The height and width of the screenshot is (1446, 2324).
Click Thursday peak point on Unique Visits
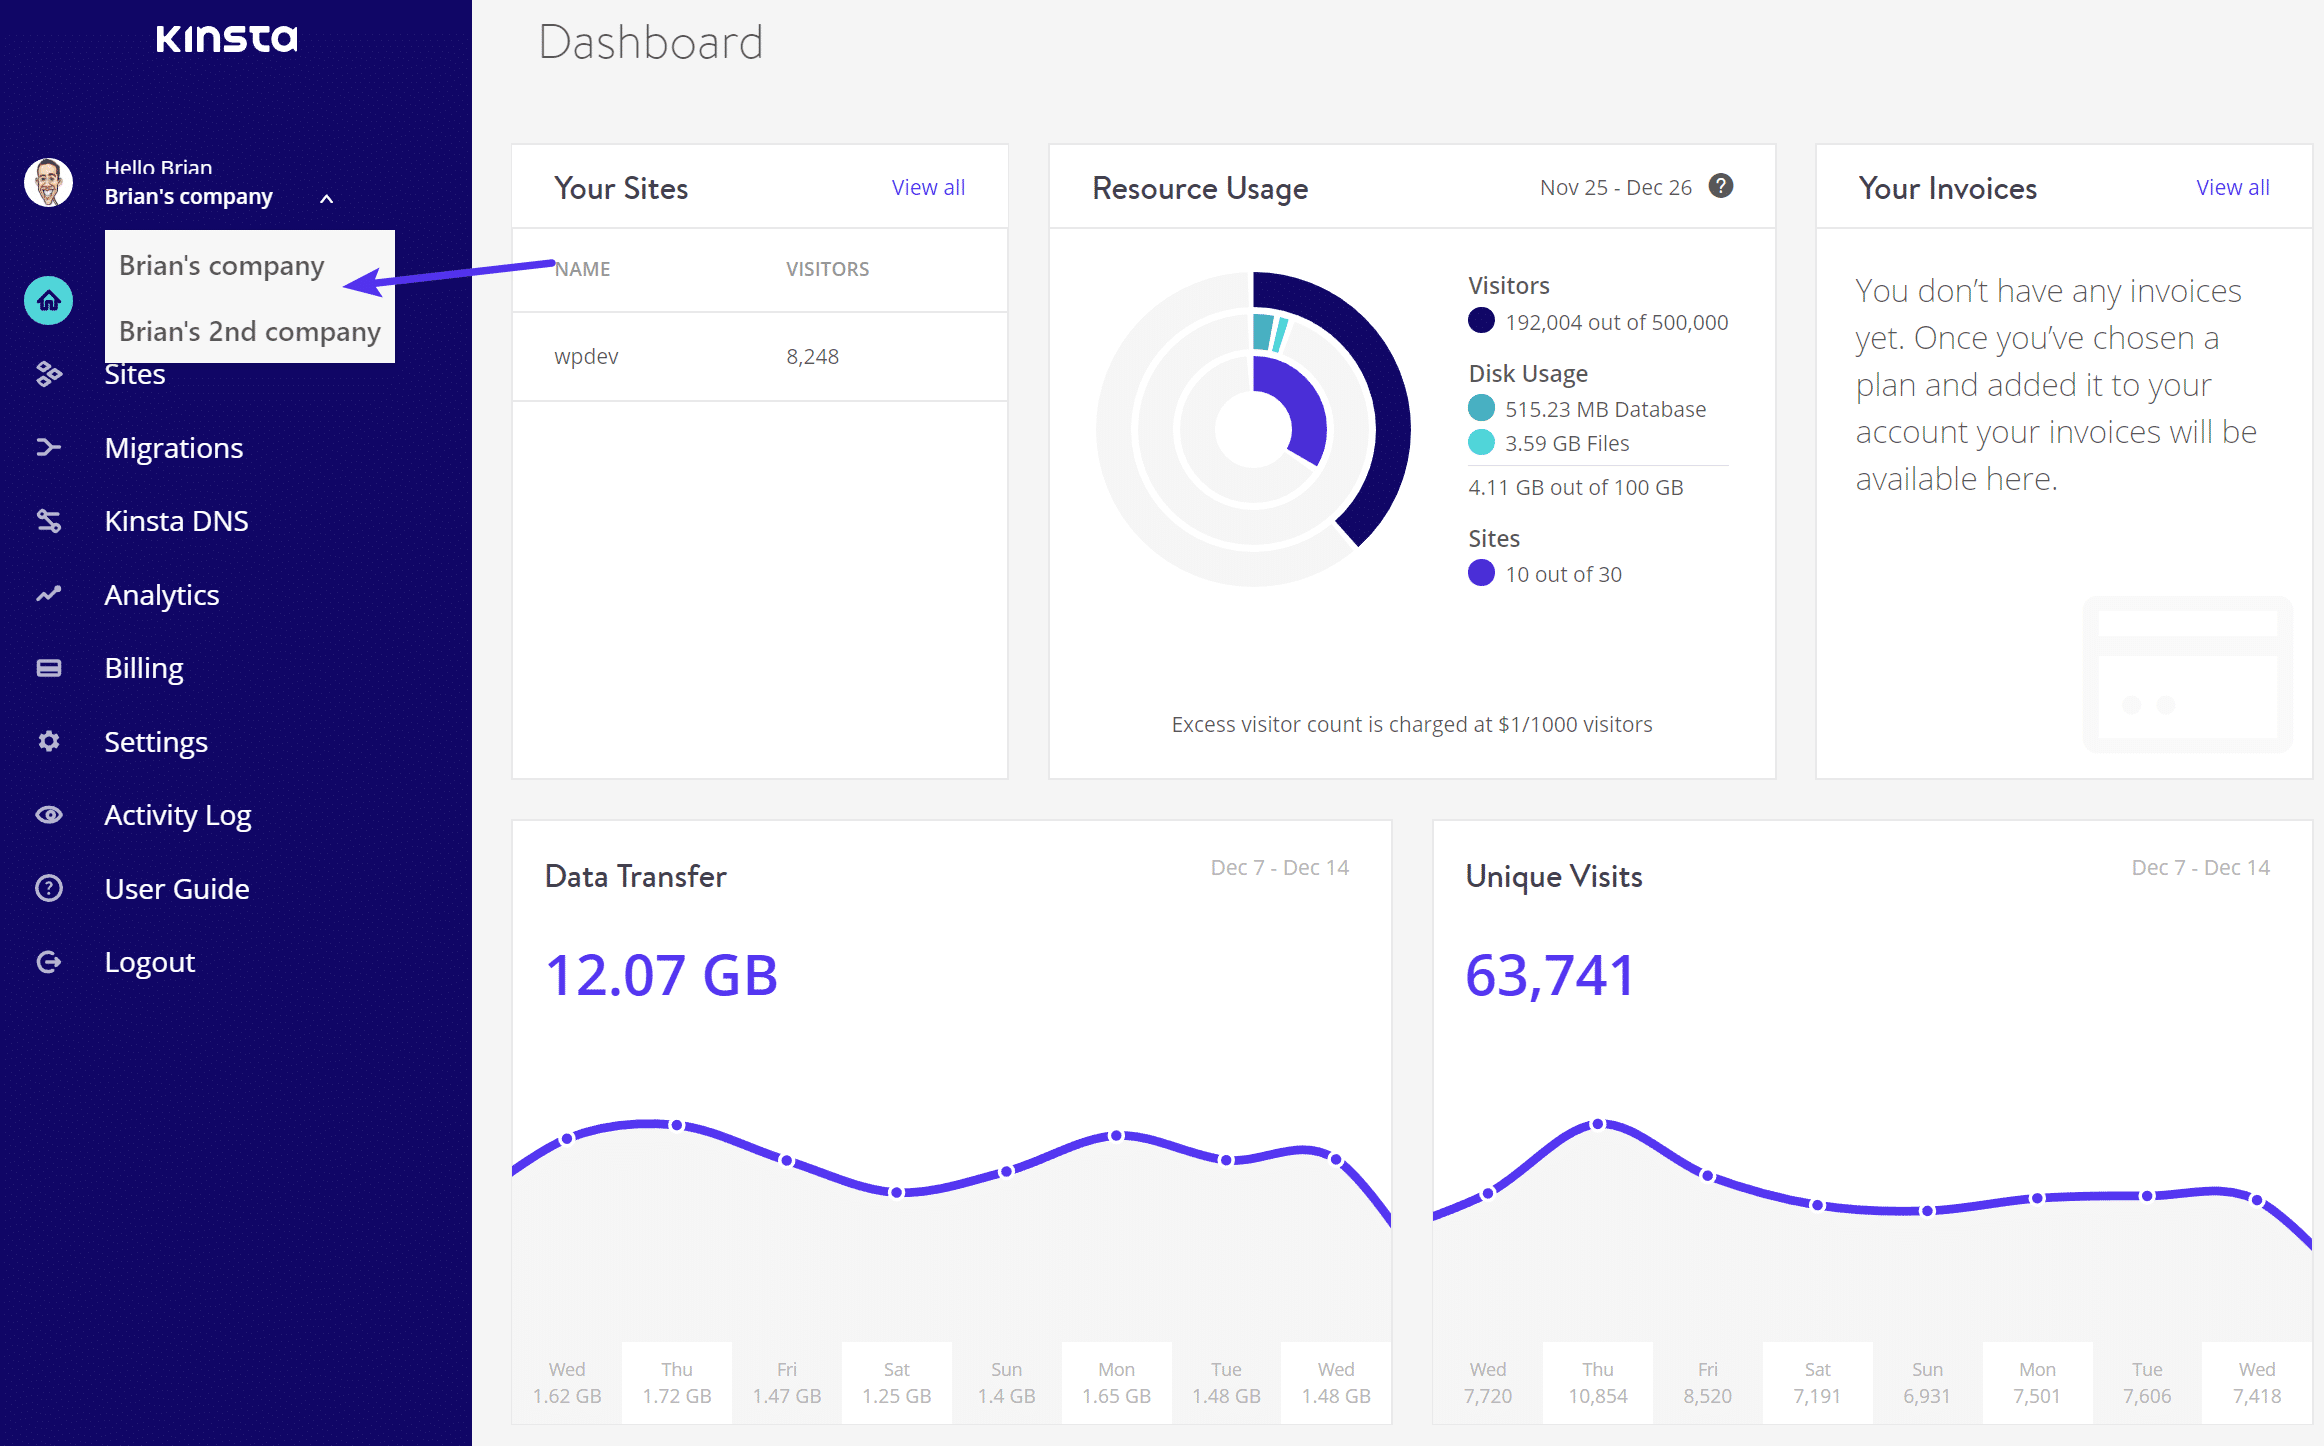[1598, 1125]
